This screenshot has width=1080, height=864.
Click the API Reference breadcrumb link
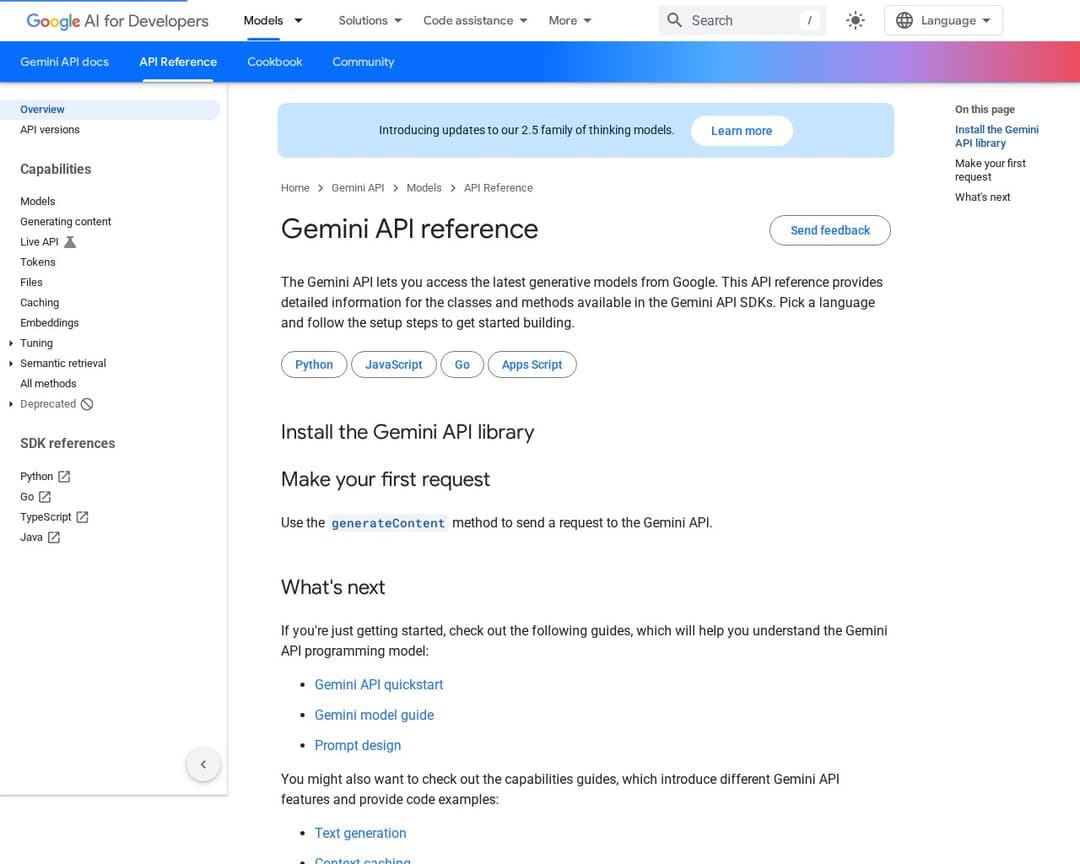pyautogui.click(x=498, y=188)
